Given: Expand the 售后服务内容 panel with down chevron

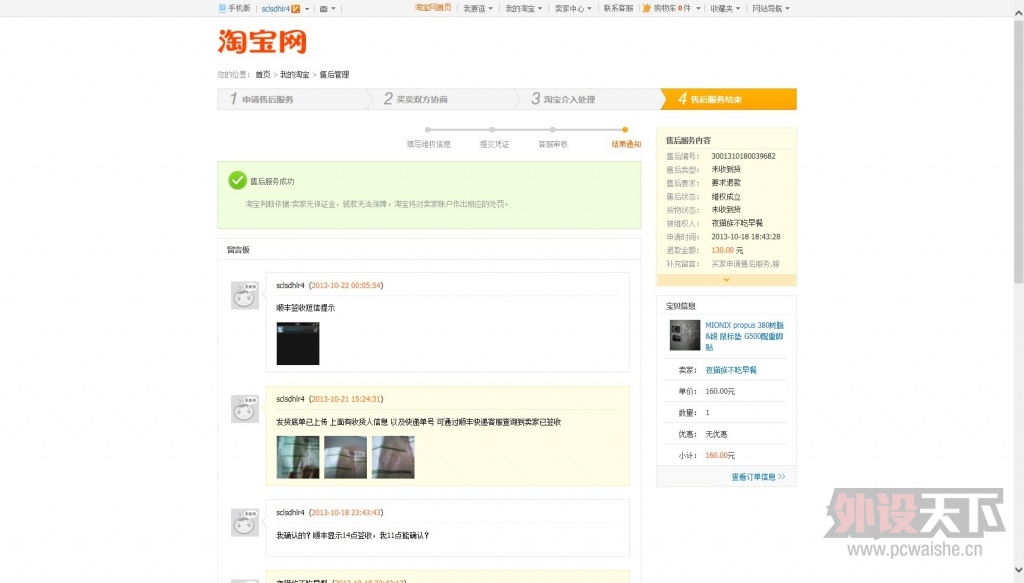Looking at the screenshot, I should point(726,279).
